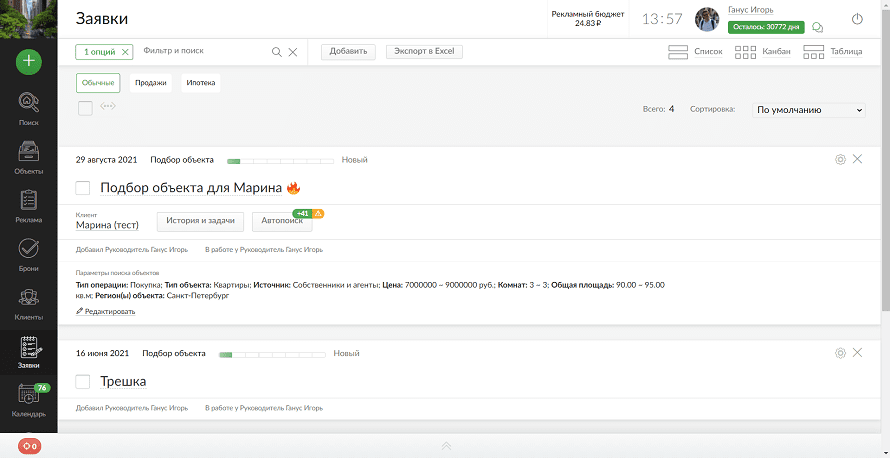Click the 13:57 clock display
The image size is (890, 458).
[x=662, y=19]
